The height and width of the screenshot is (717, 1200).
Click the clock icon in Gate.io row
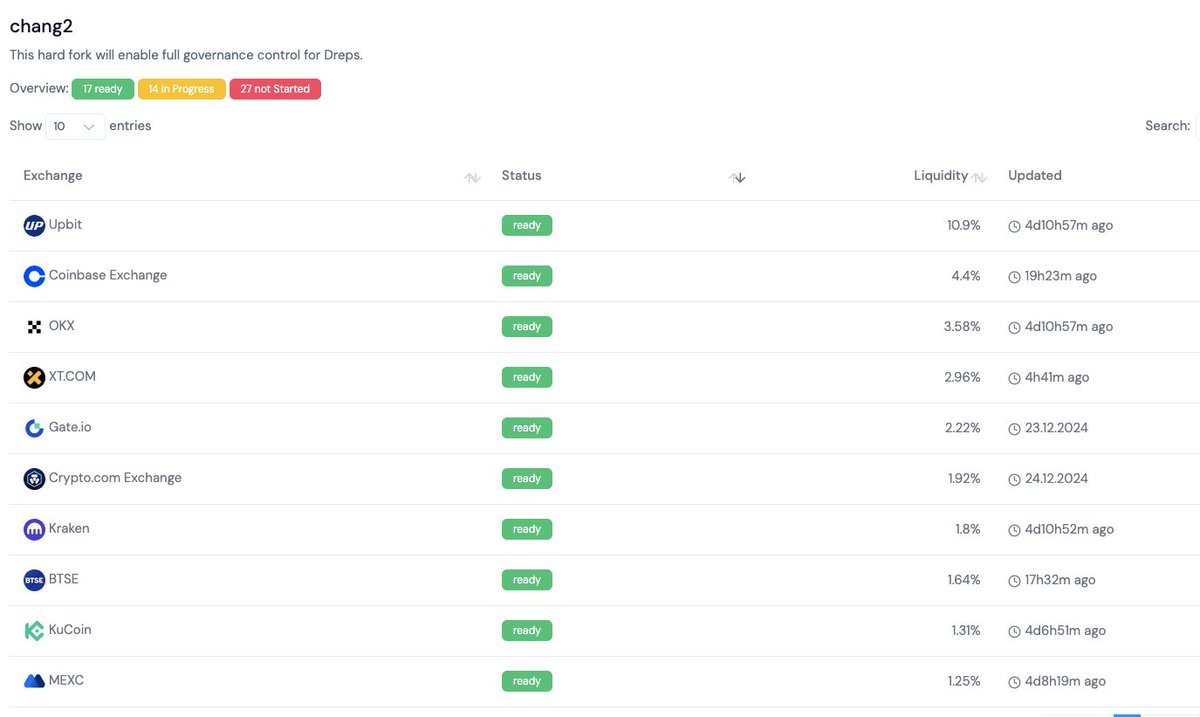click(1014, 428)
